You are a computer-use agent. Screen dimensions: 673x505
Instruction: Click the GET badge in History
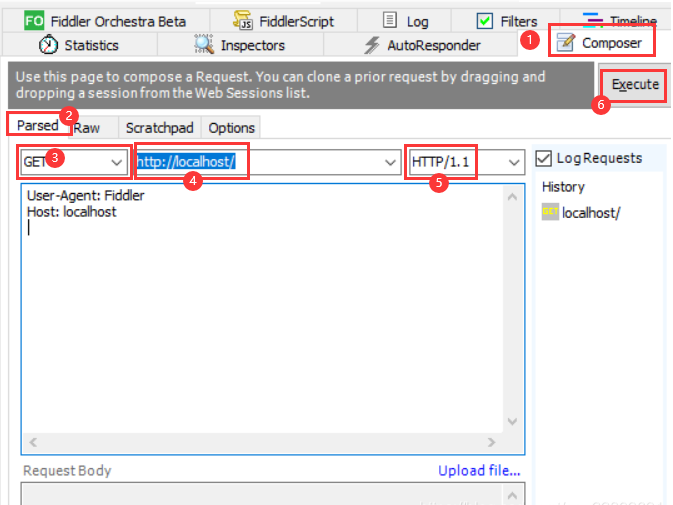(x=550, y=212)
